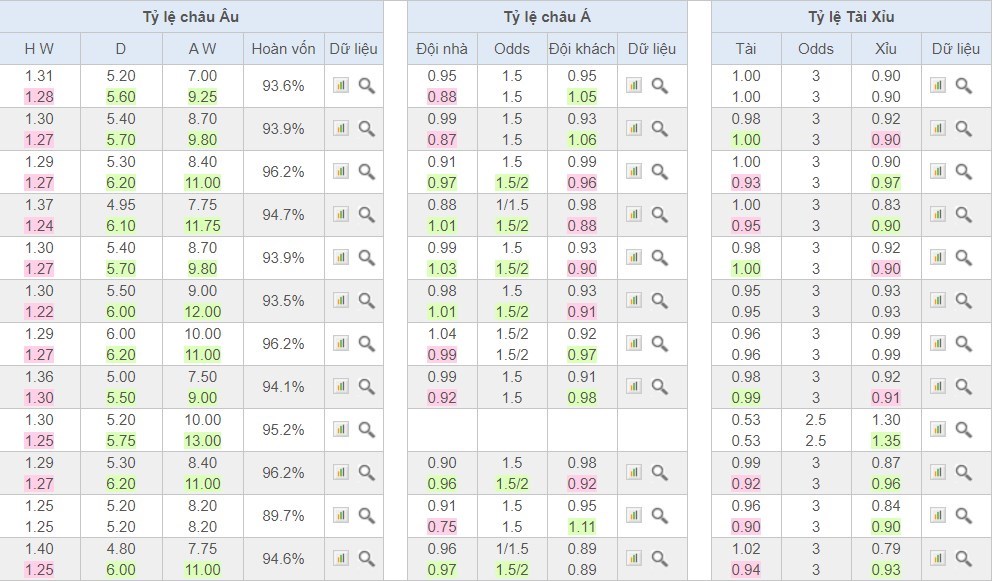This screenshot has height=581, width=996.
Task: Click the 'Hoàn vốn' column header
Action: [283, 49]
